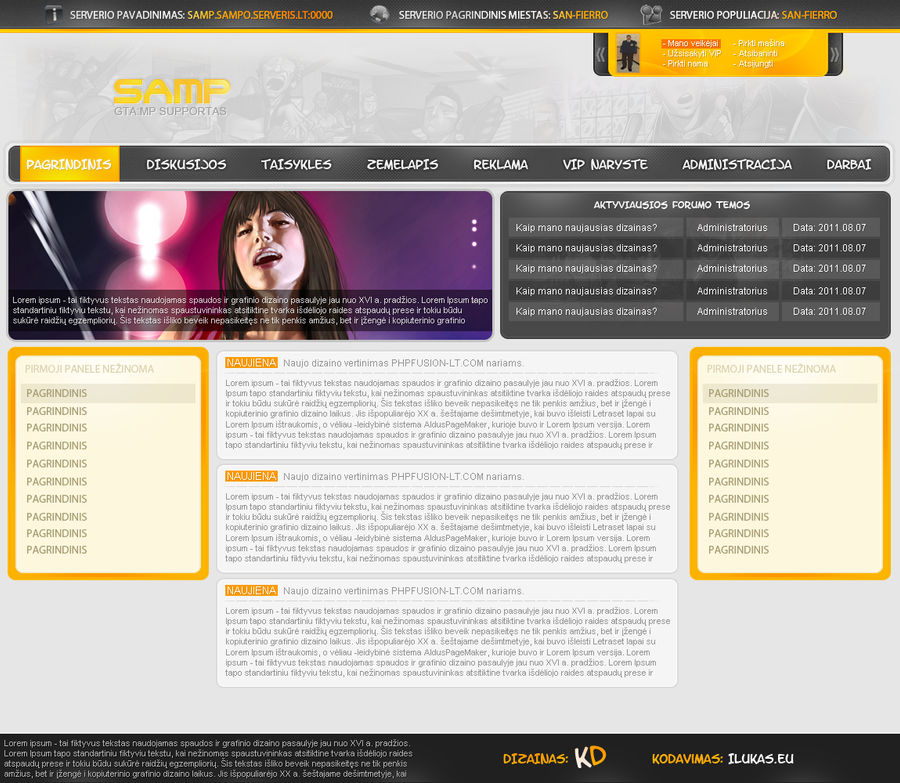Click the users icon beside Serverio Populiacija
This screenshot has height=783, width=900.
(651, 14)
